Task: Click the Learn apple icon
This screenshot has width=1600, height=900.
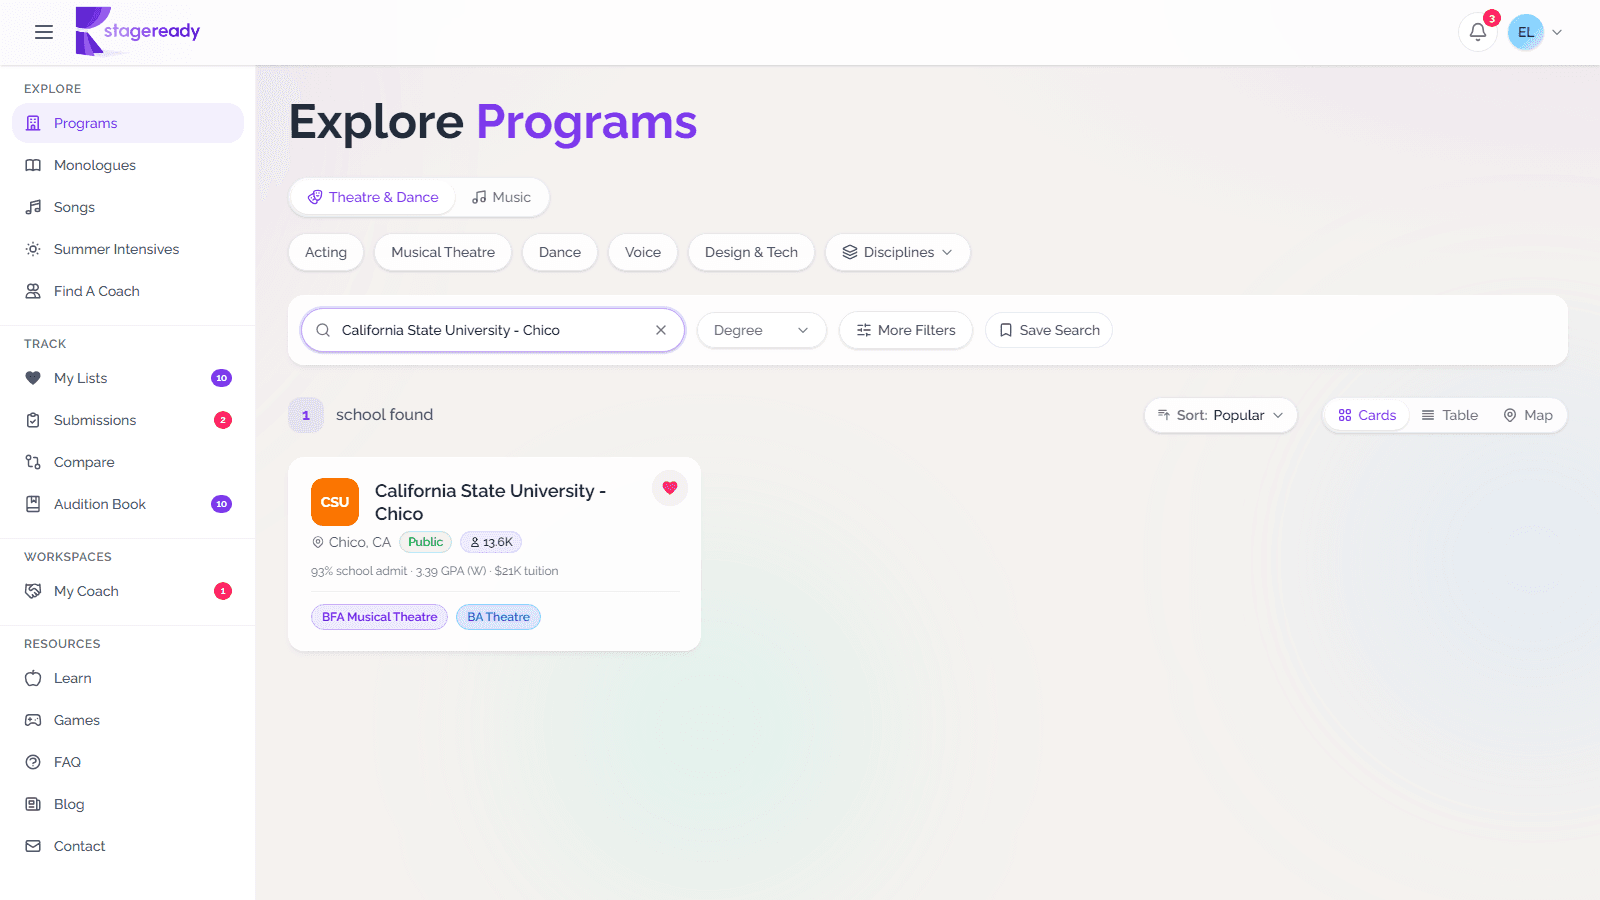Action: click(x=33, y=678)
